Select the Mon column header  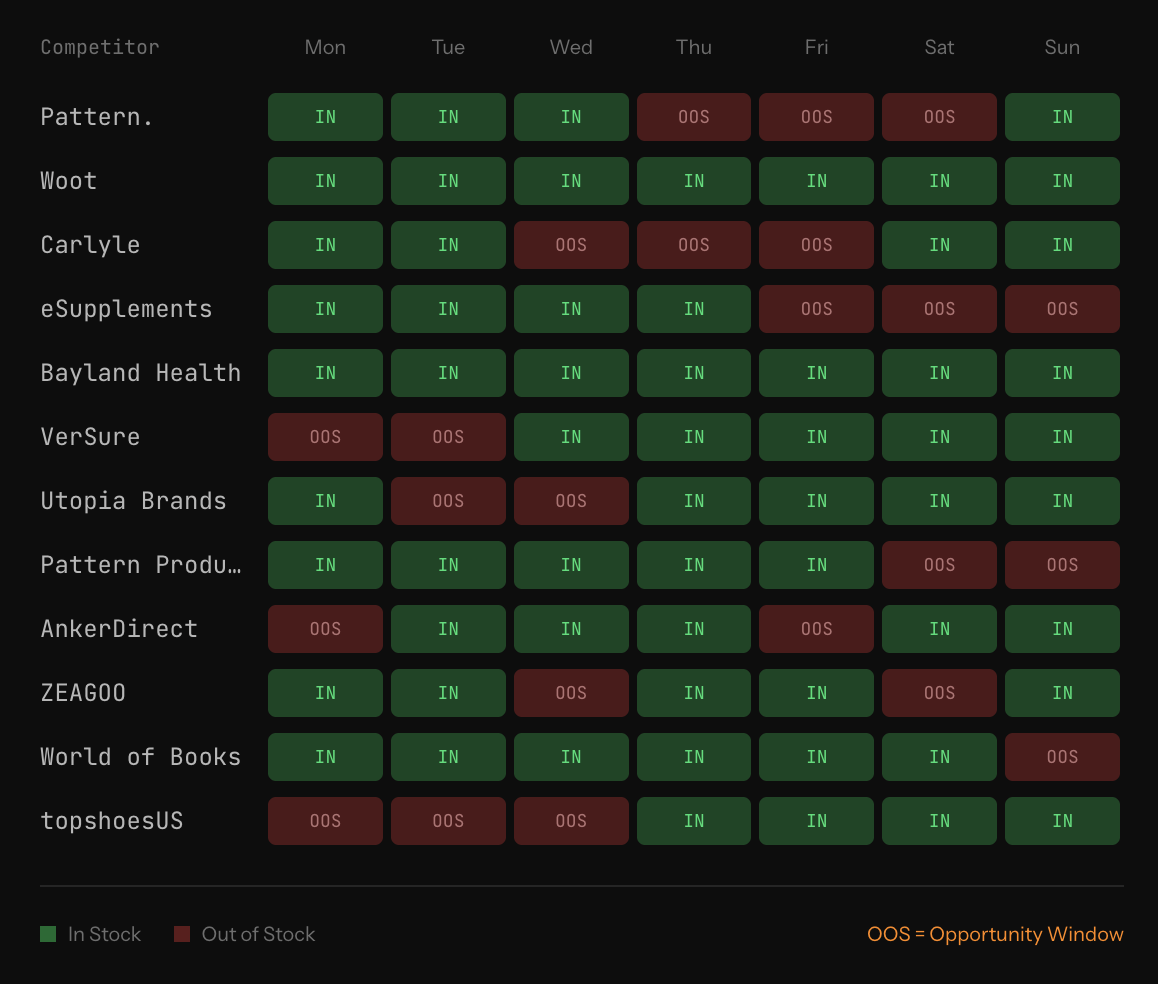click(x=325, y=47)
